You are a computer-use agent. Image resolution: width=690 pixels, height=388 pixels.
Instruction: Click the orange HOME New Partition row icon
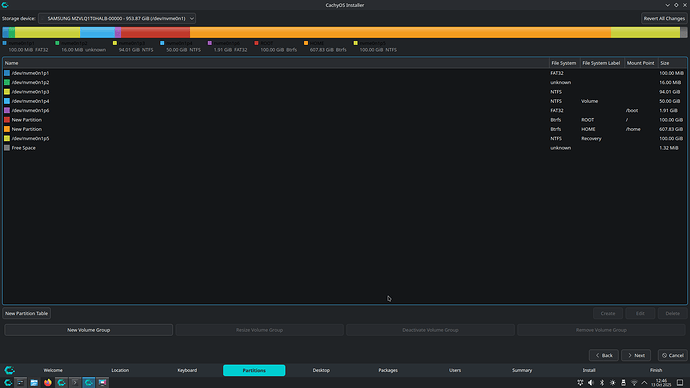click(7, 129)
